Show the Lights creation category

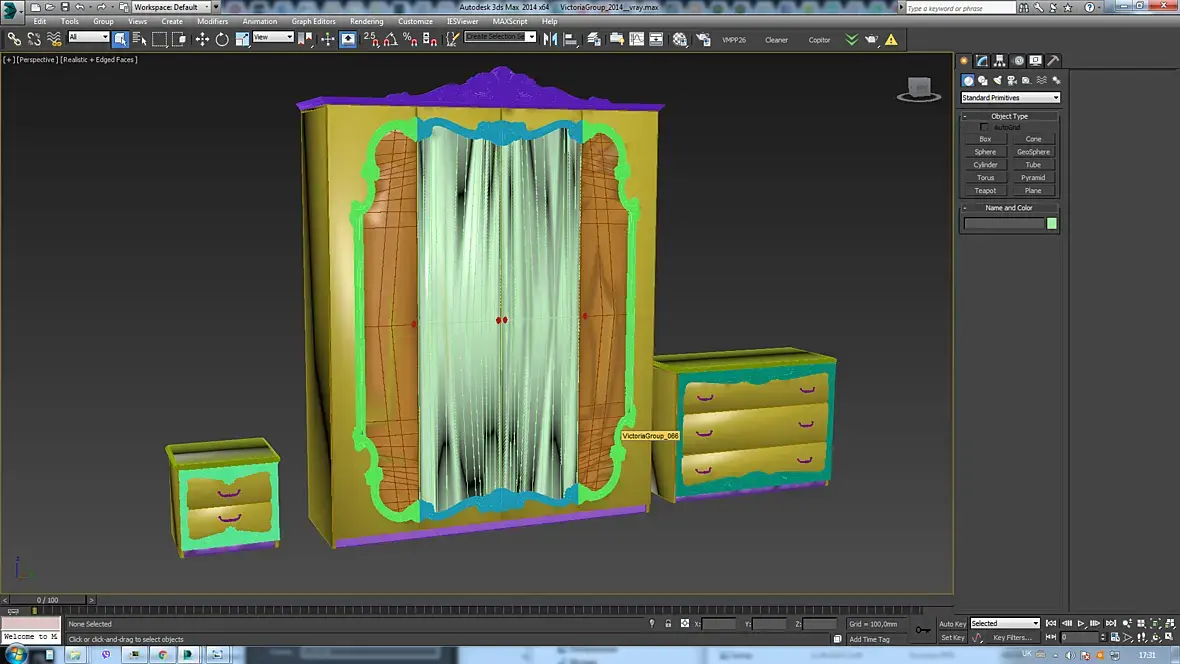tap(997, 80)
